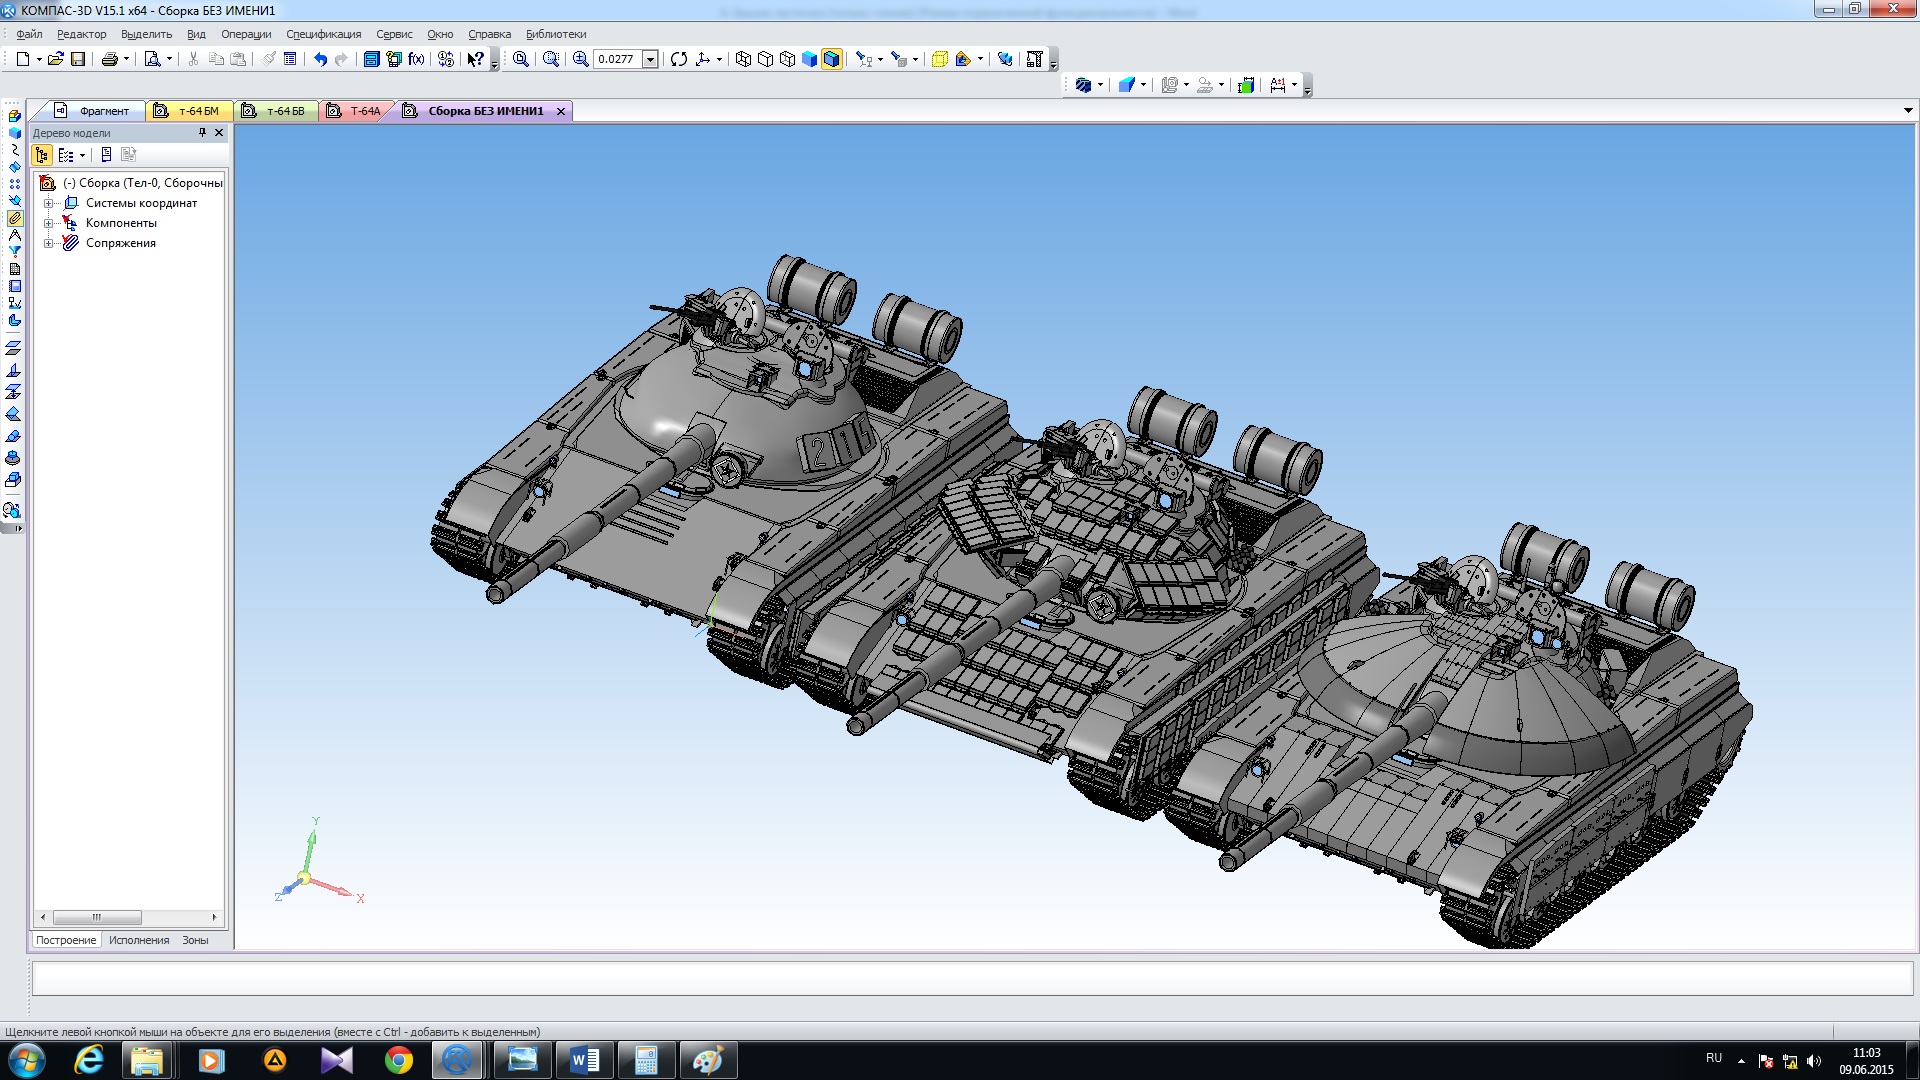Click the RU language indicator in tray
Viewport: 1920px width, 1080px height.
(1714, 1058)
